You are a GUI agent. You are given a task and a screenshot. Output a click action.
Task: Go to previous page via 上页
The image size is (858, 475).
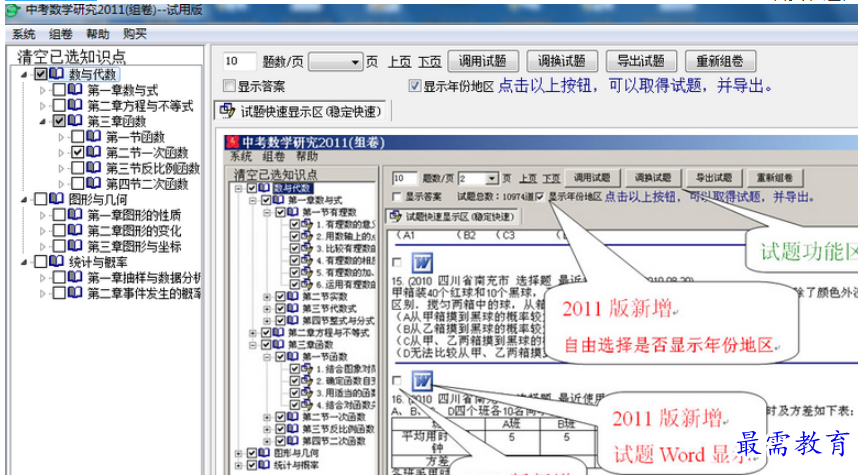click(x=399, y=62)
